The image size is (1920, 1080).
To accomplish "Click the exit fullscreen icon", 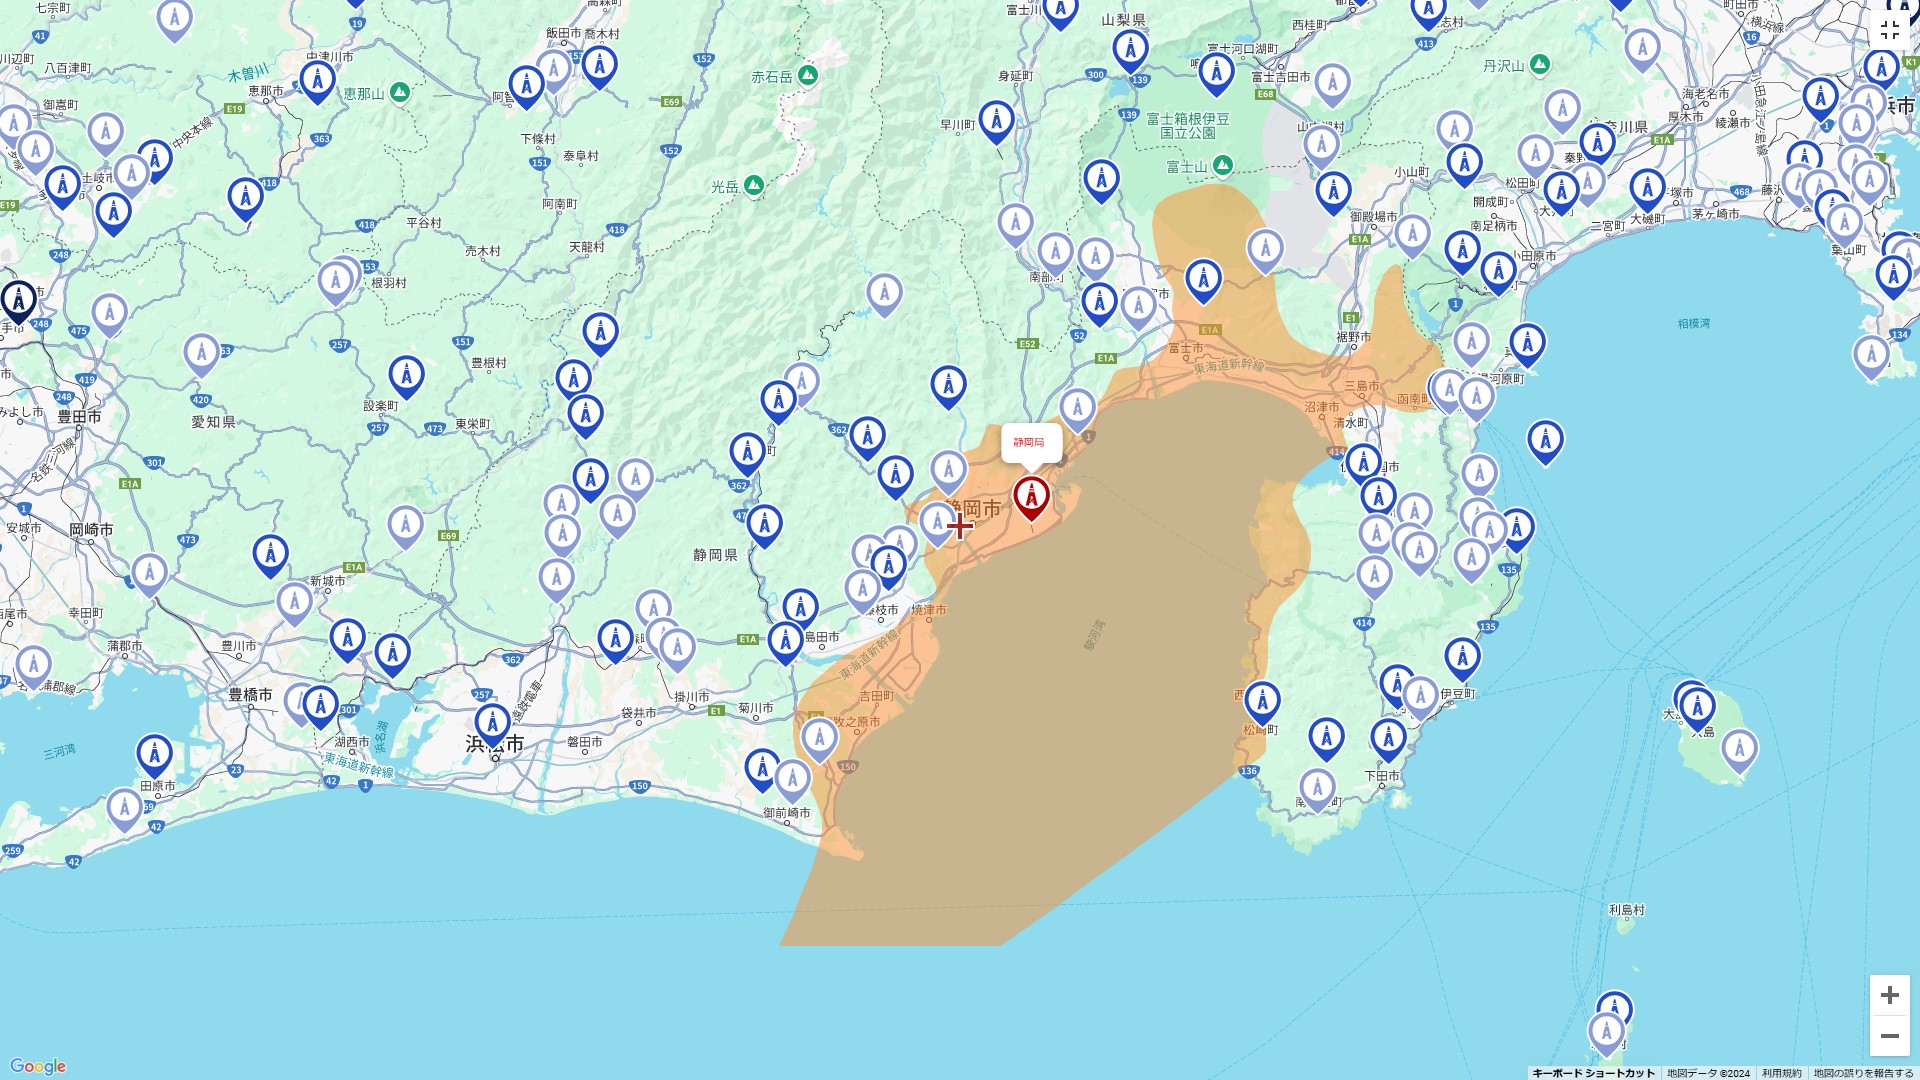I will tap(1890, 29).
